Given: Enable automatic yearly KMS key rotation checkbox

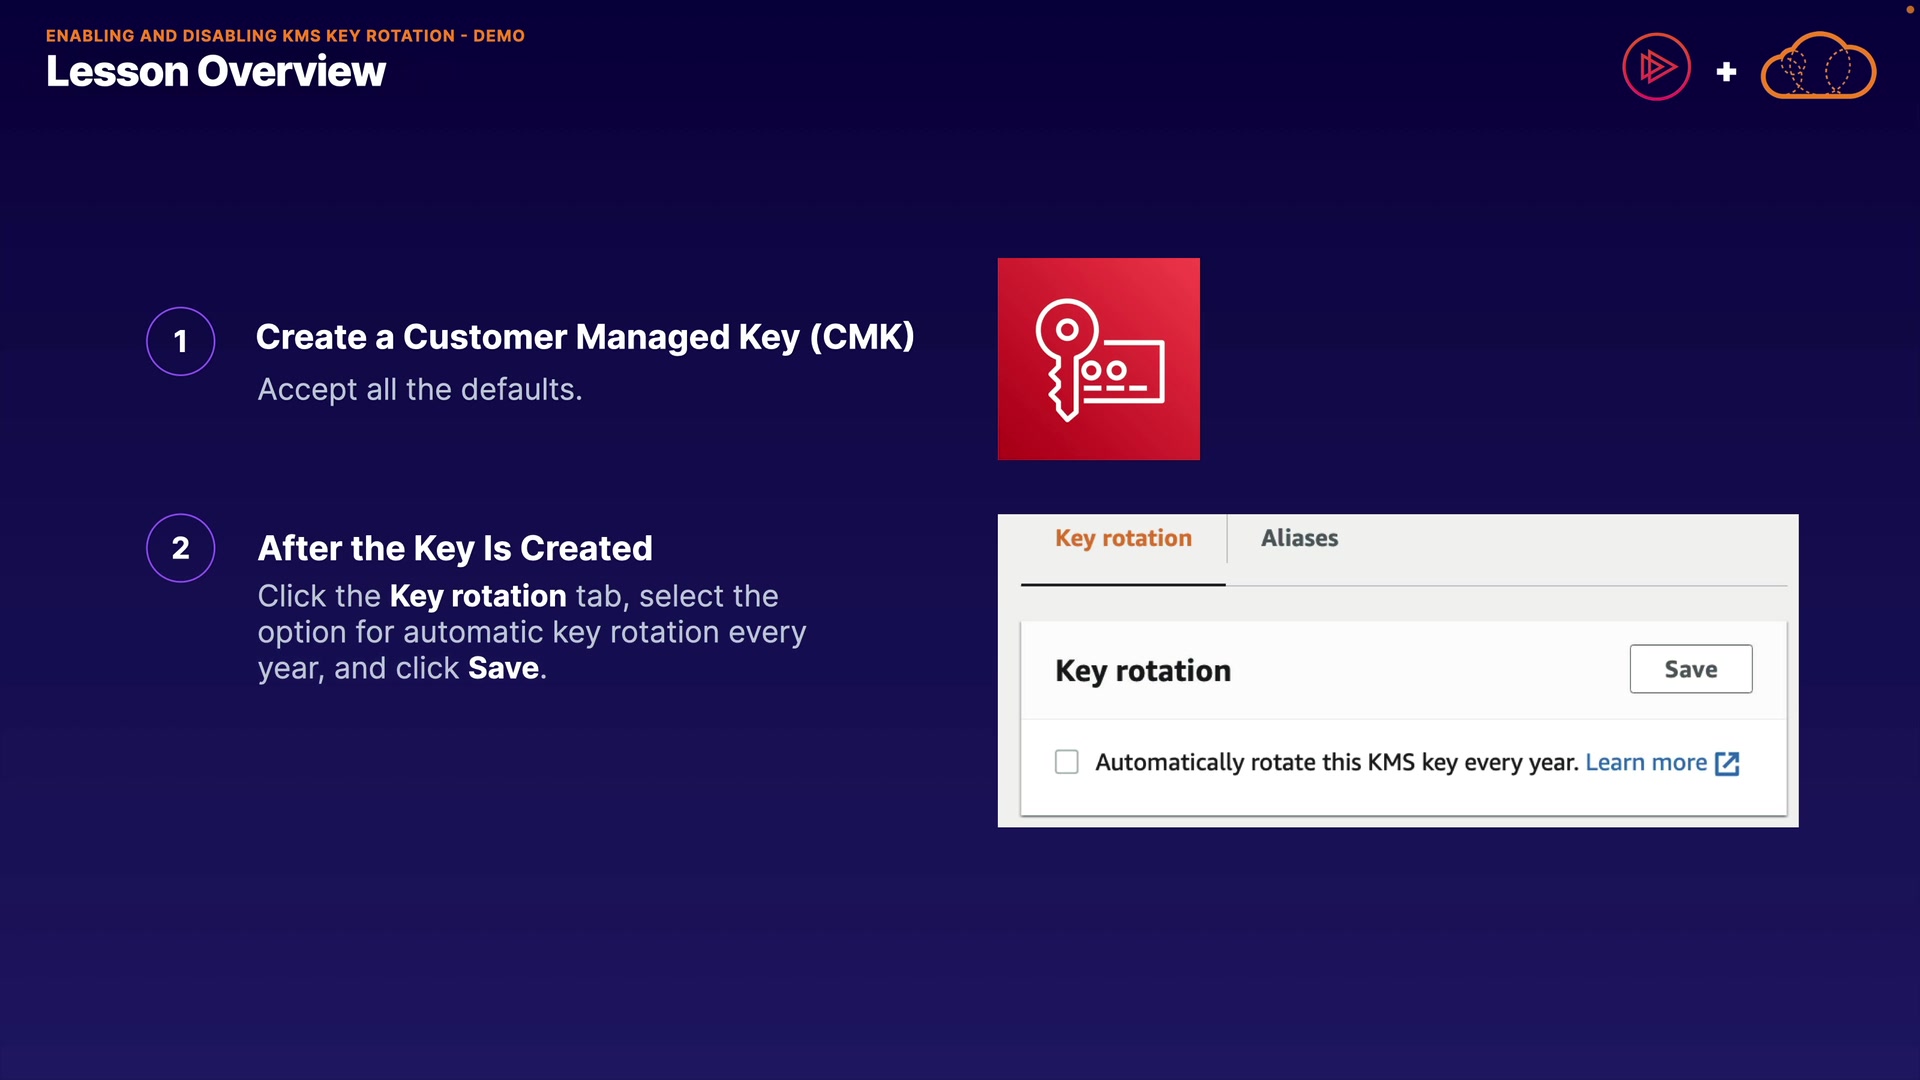Looking at the screenshot, I should pos(1067,762).
